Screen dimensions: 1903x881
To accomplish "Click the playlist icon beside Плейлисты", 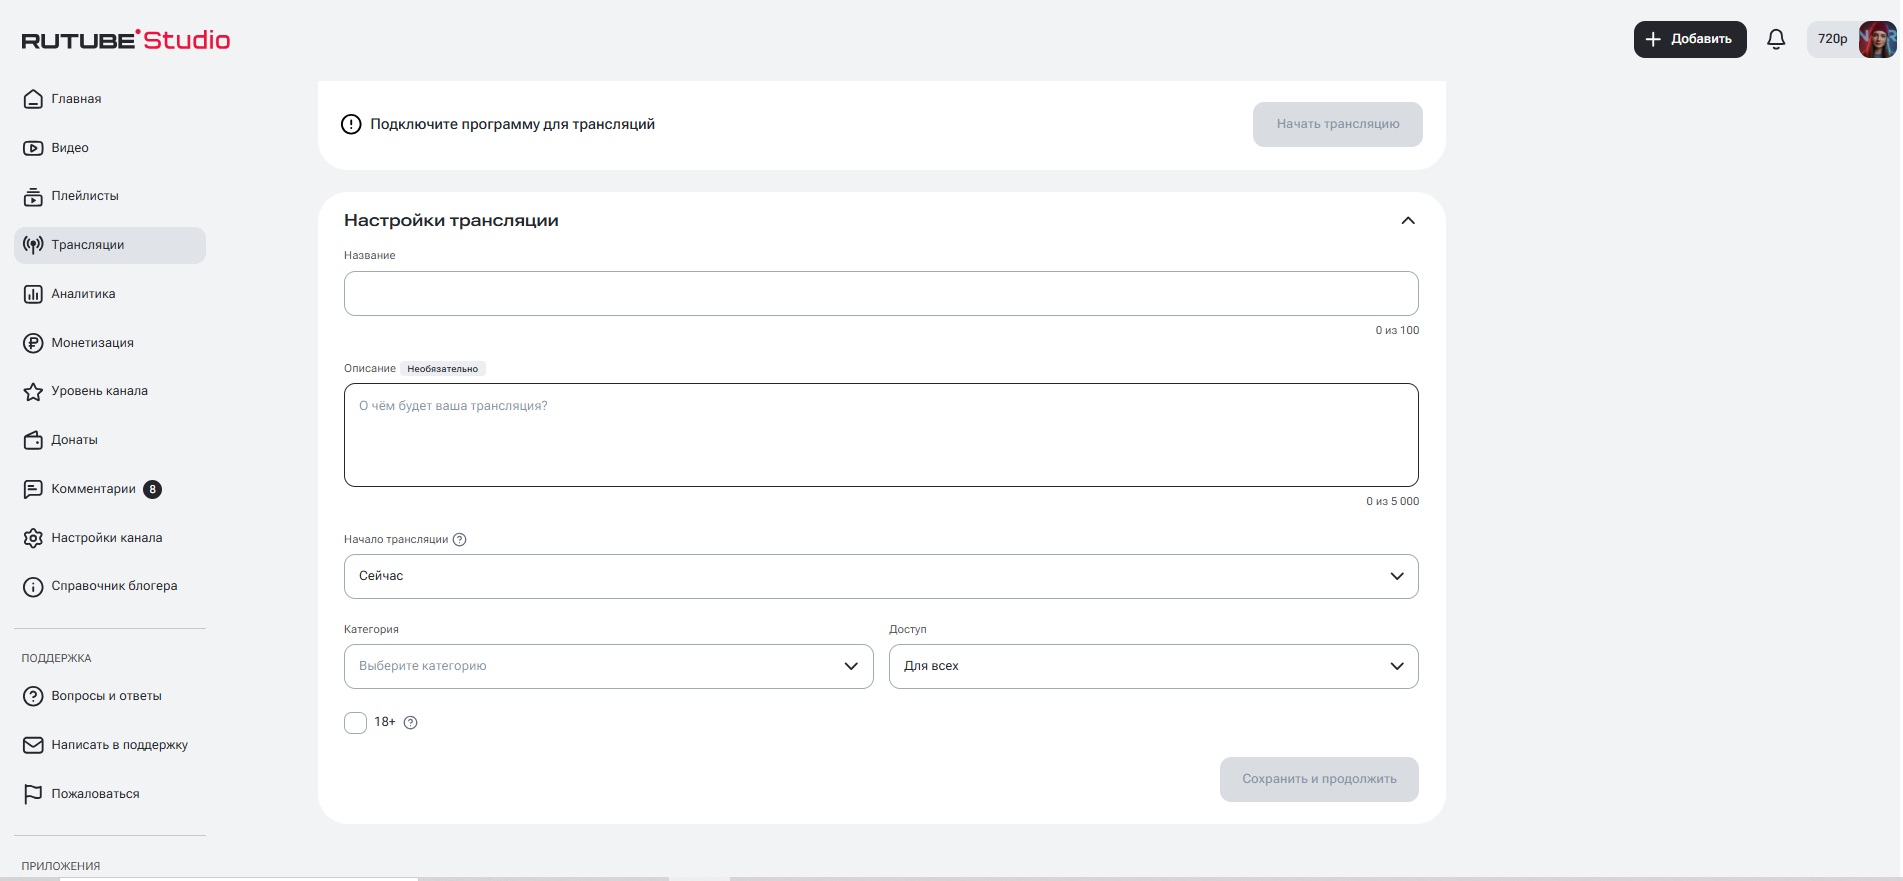I will [33, 197].
